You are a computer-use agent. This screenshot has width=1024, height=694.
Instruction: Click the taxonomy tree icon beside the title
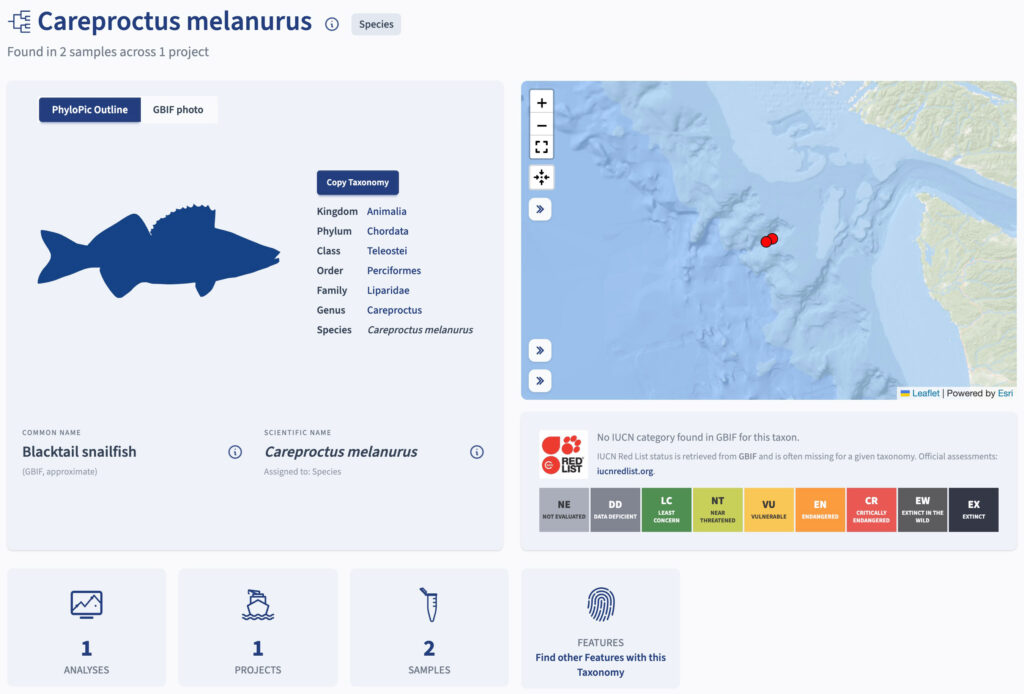20,22
